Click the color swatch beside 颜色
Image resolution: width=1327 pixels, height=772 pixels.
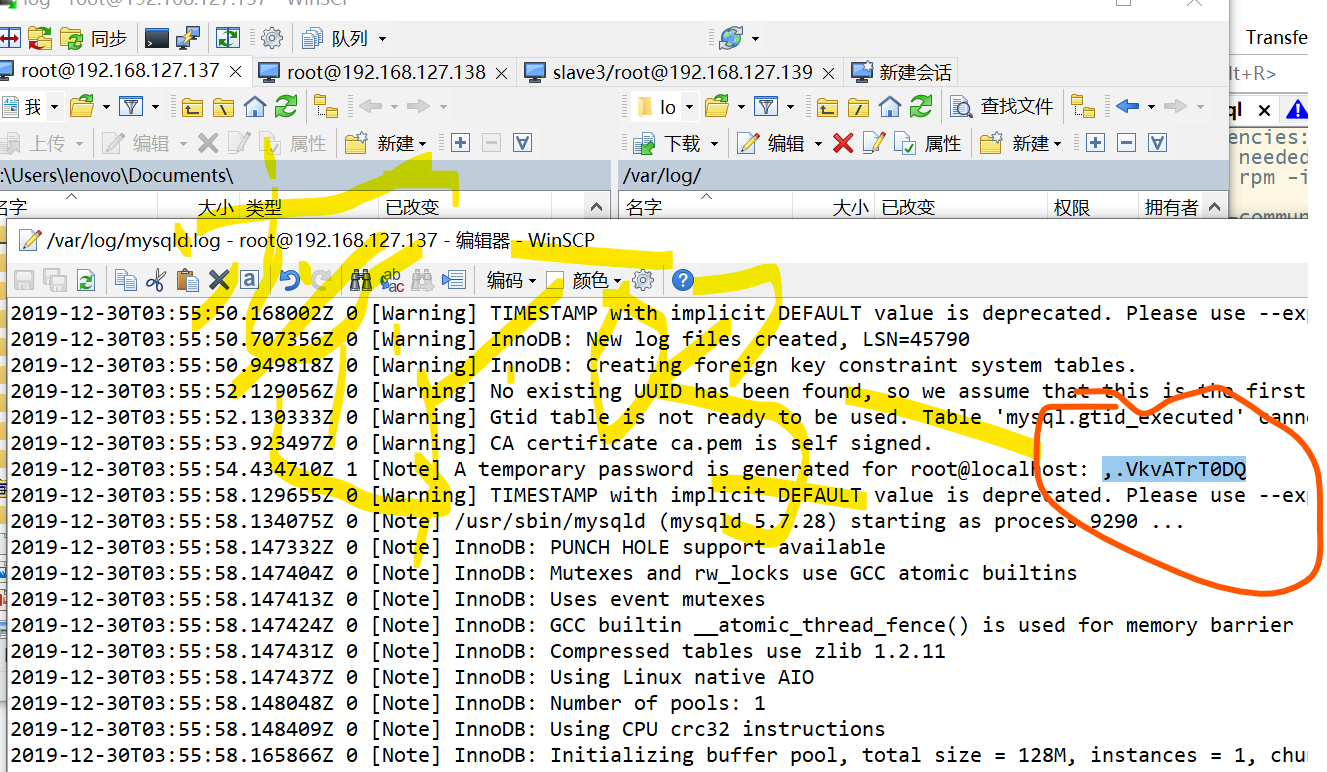click(555, 280)
